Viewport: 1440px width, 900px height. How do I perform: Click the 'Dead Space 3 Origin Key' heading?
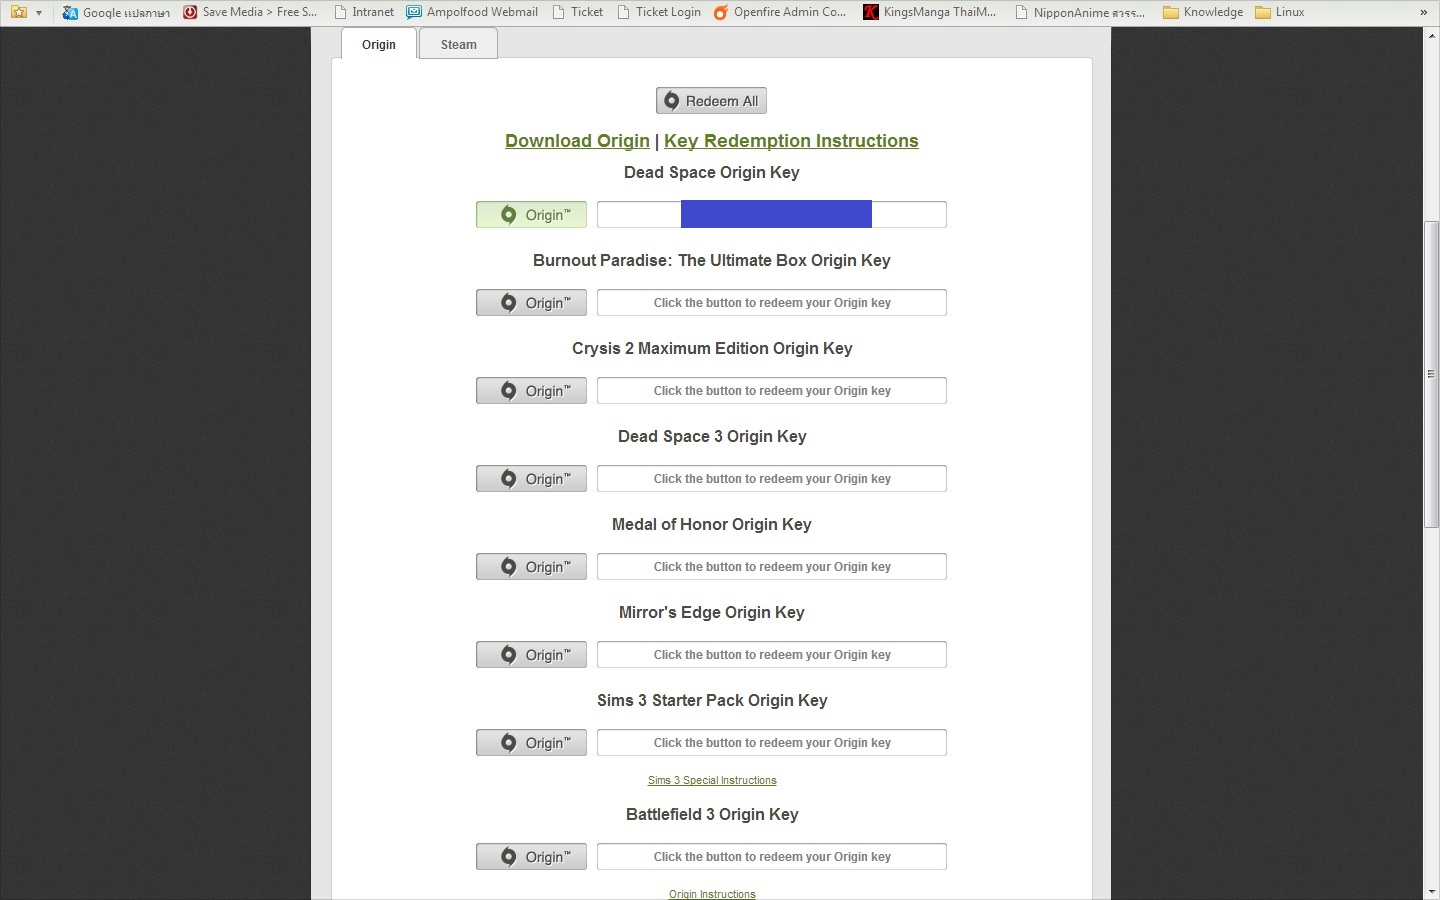712,437
